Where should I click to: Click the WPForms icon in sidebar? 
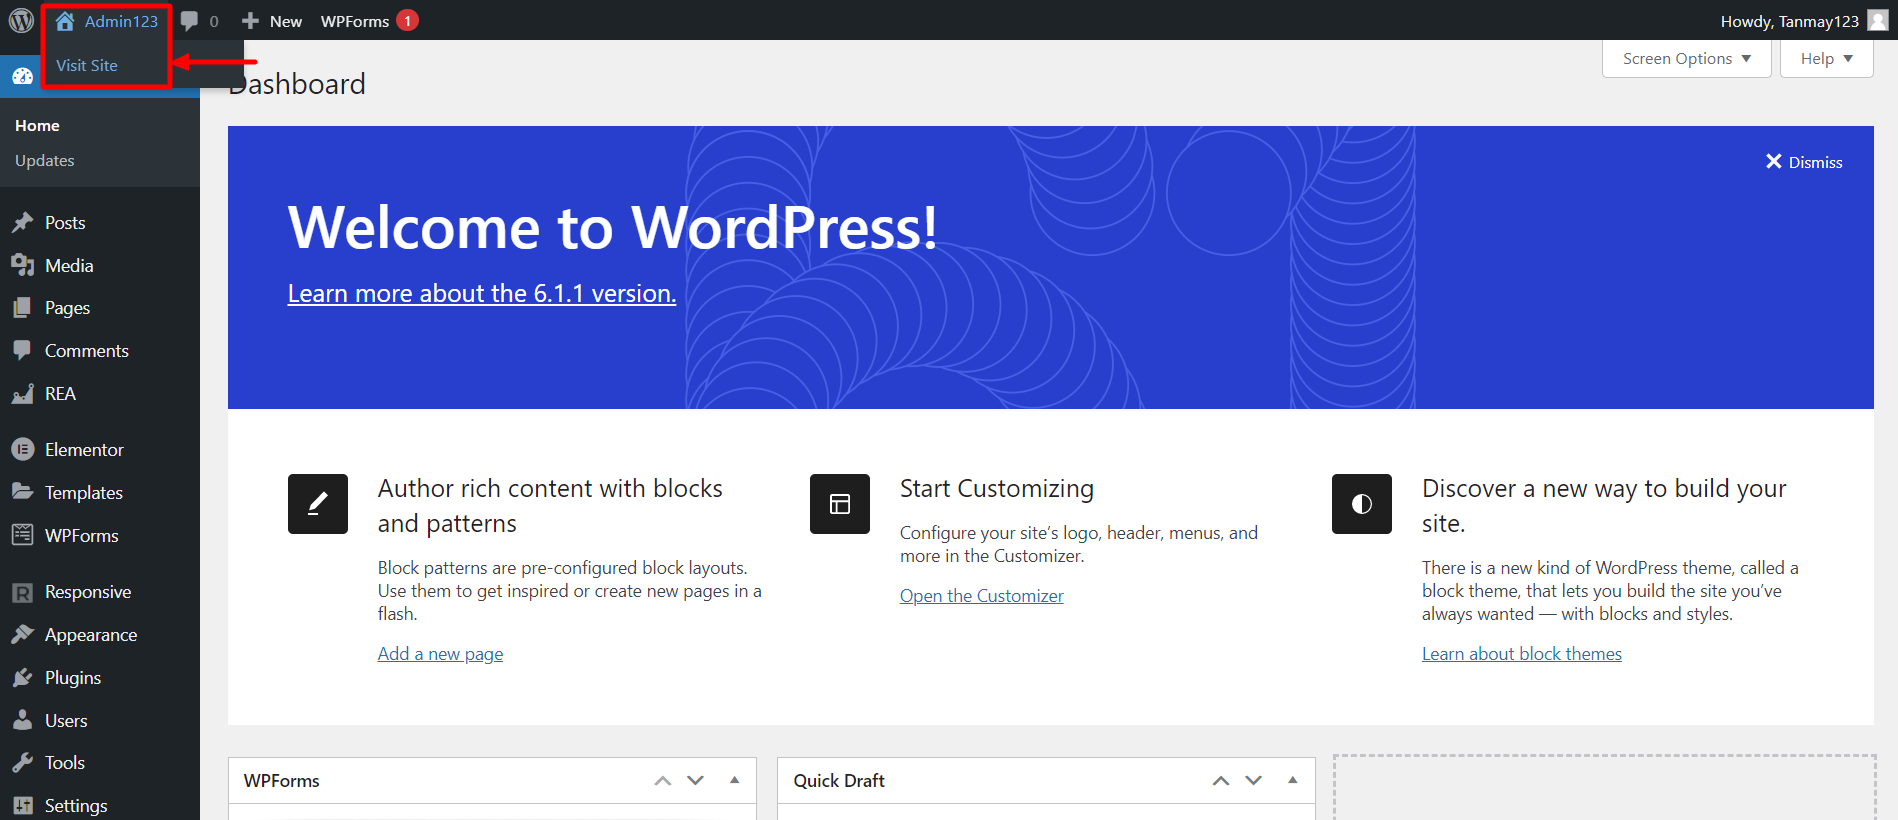22,535
